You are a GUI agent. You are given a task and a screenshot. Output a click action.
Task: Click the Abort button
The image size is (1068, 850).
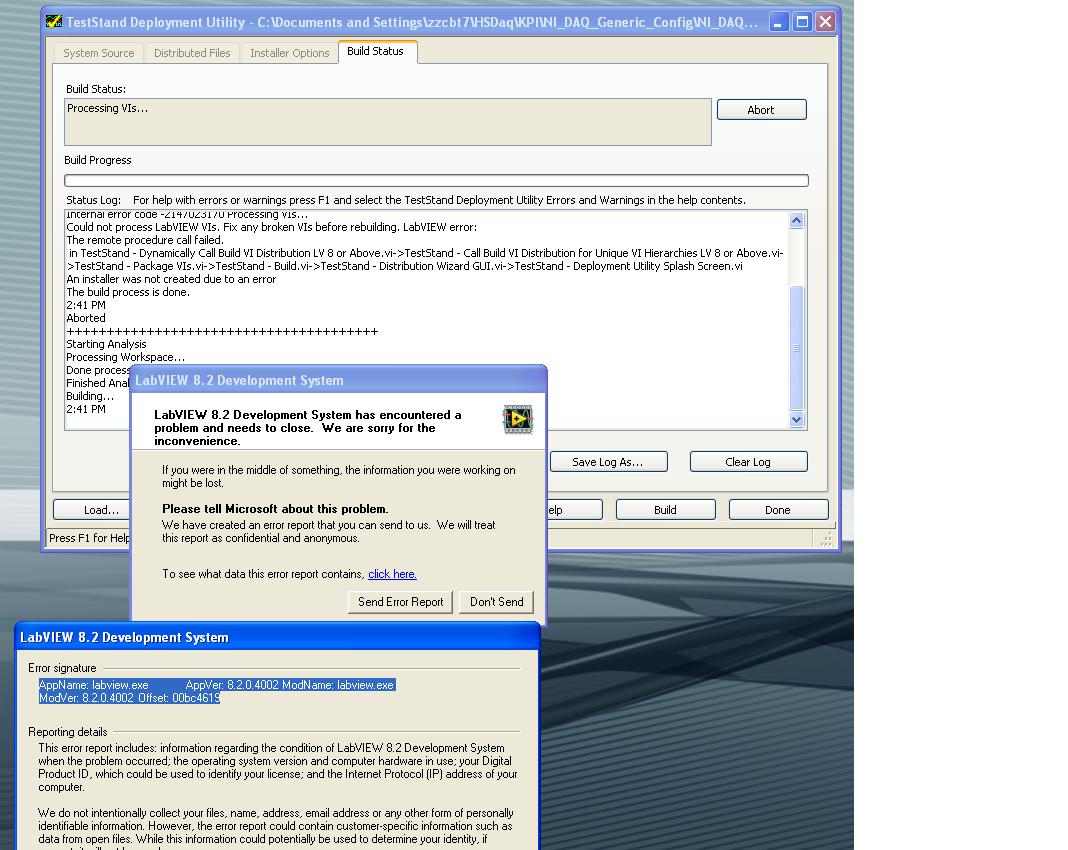click(761, 110)
